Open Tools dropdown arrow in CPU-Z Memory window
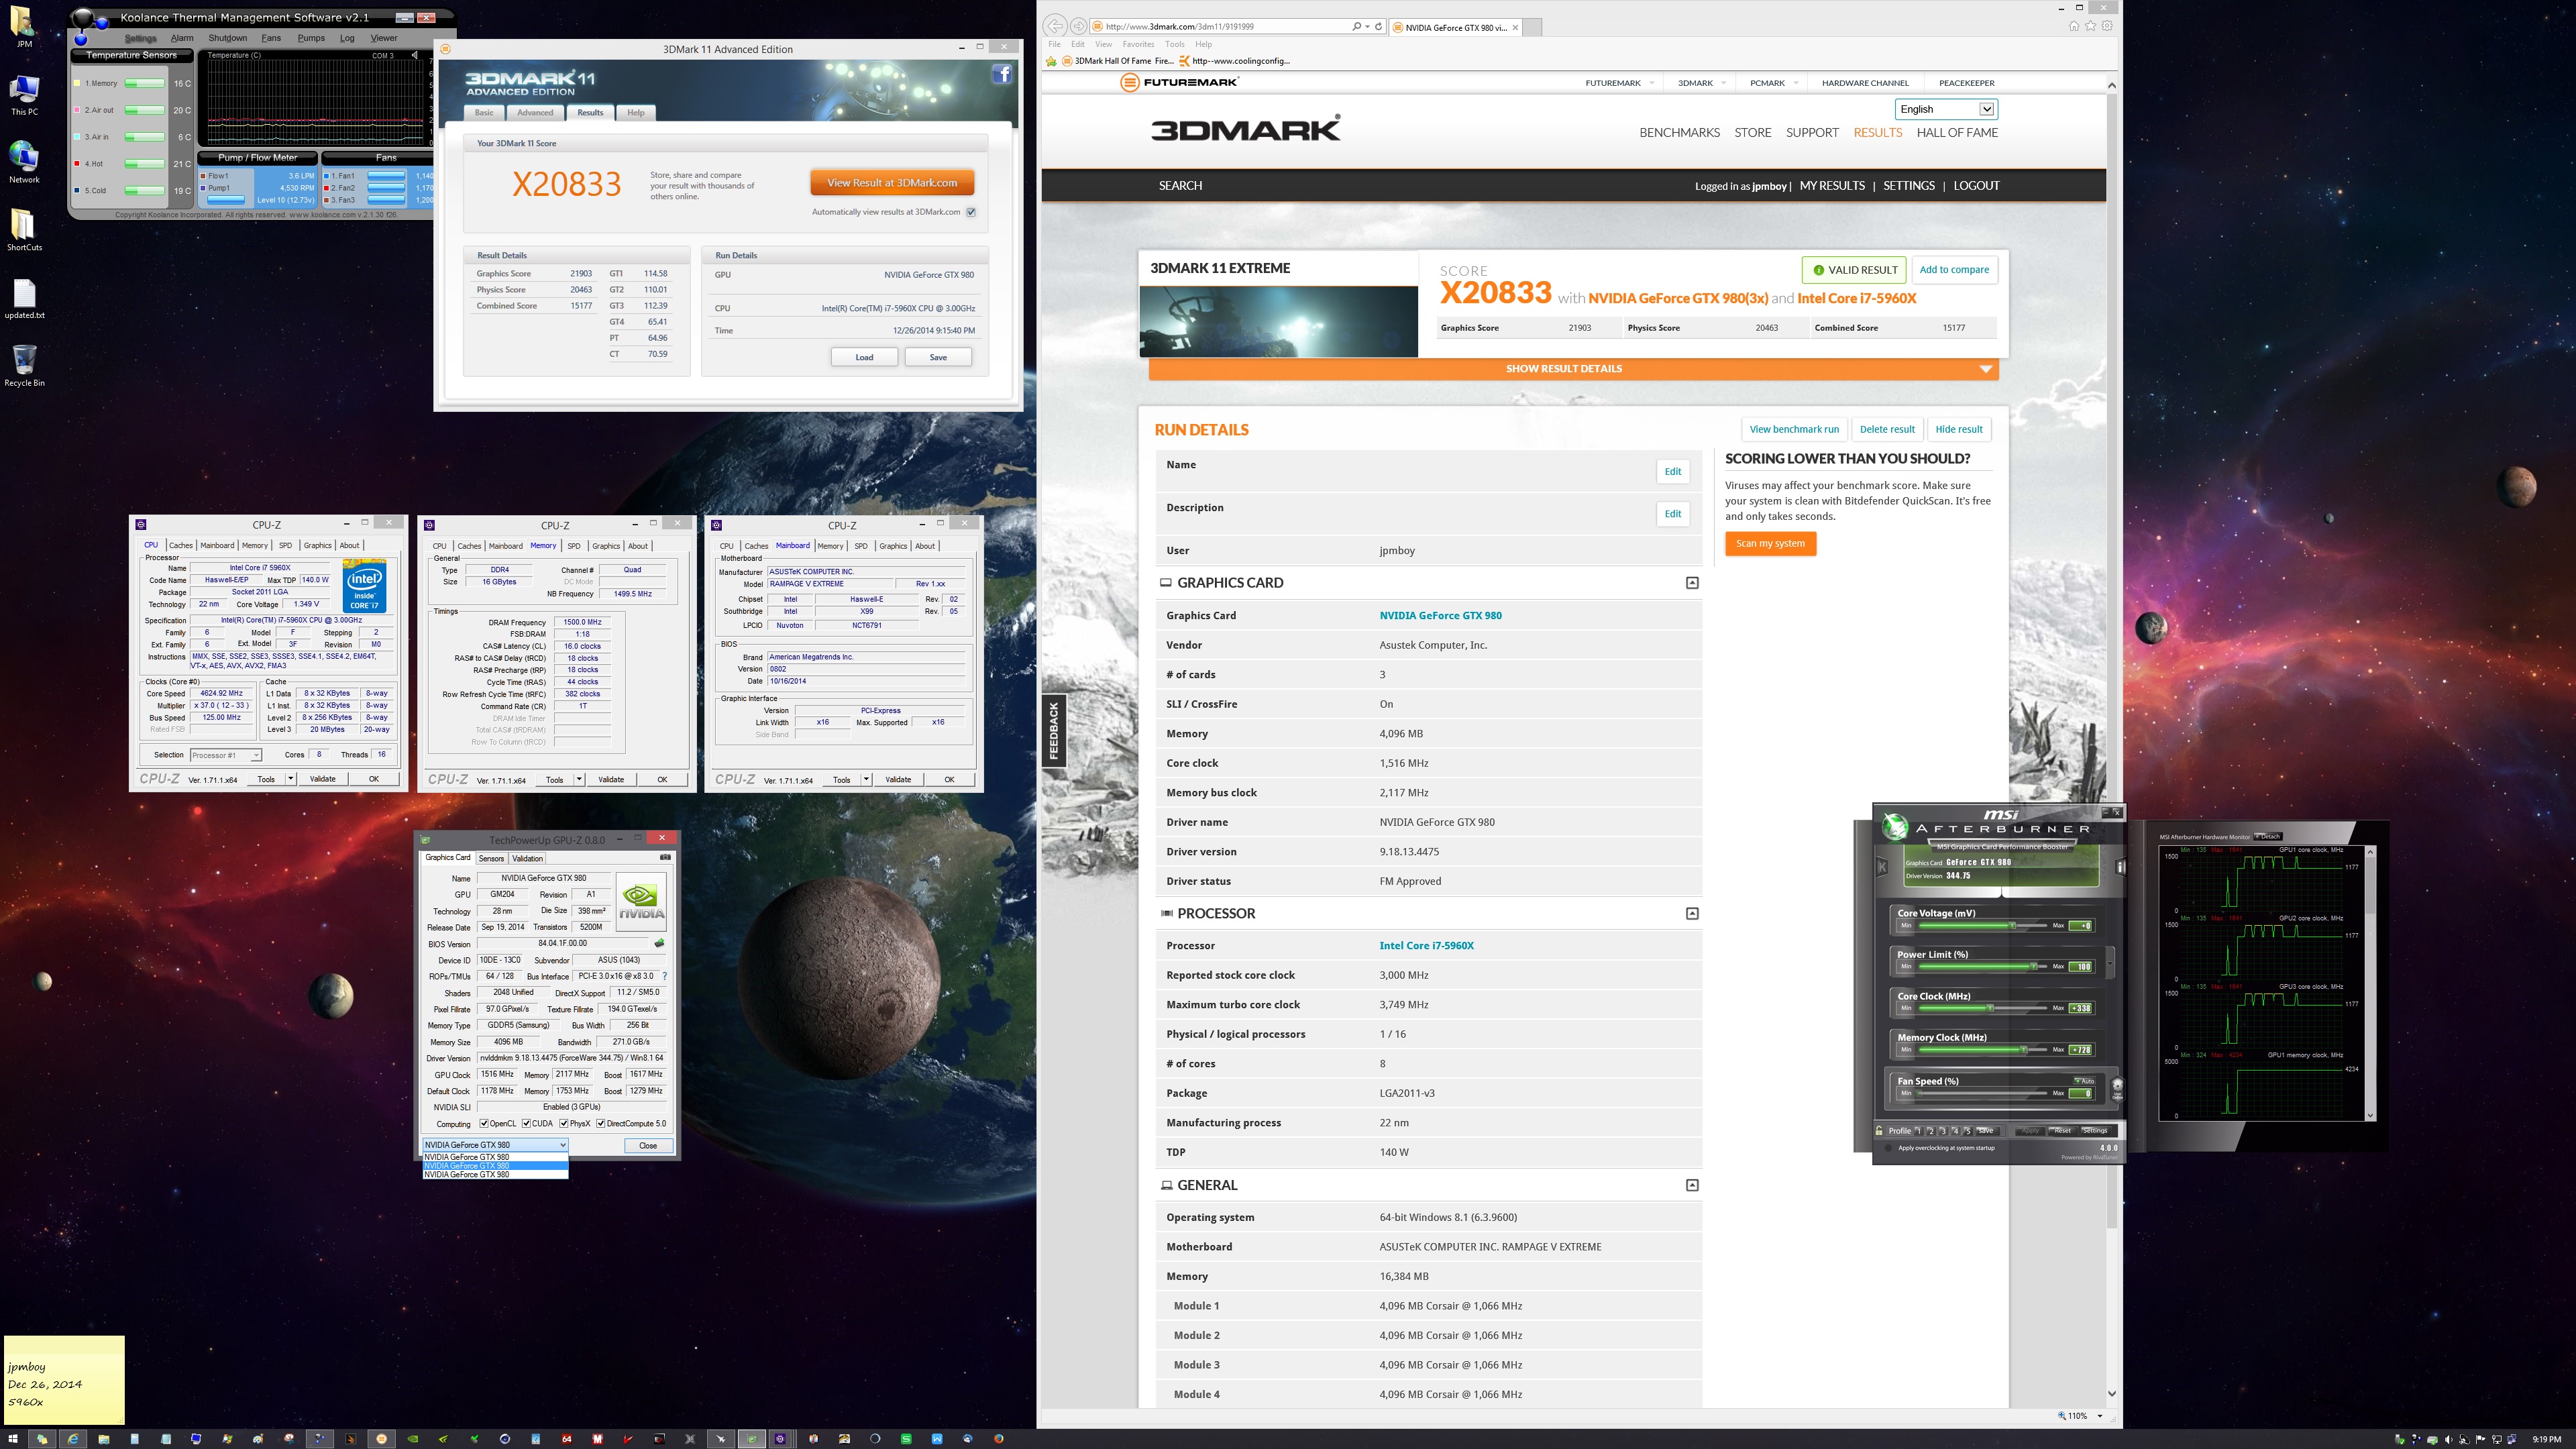 (x=578, y=779)
